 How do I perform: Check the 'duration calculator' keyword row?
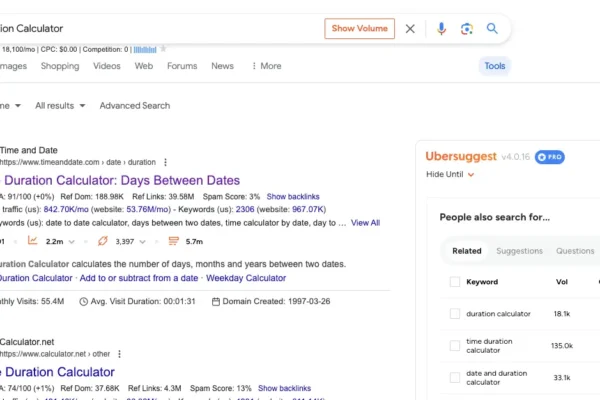click(455, 313)
